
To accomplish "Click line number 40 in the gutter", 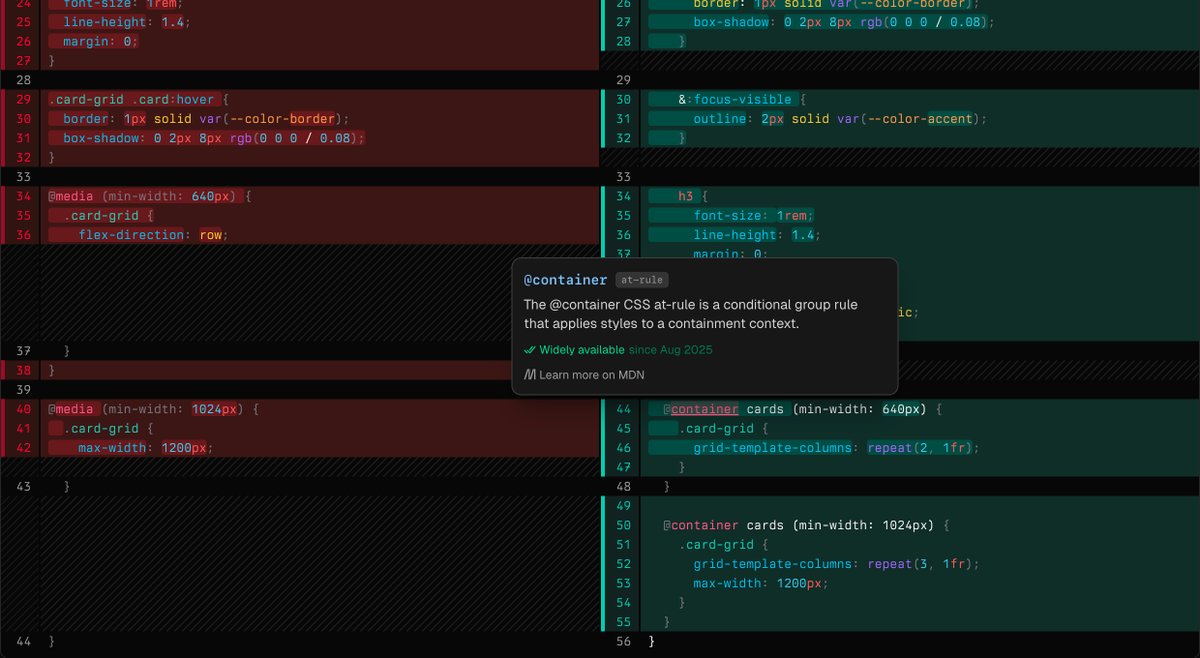I will [23, 409].
